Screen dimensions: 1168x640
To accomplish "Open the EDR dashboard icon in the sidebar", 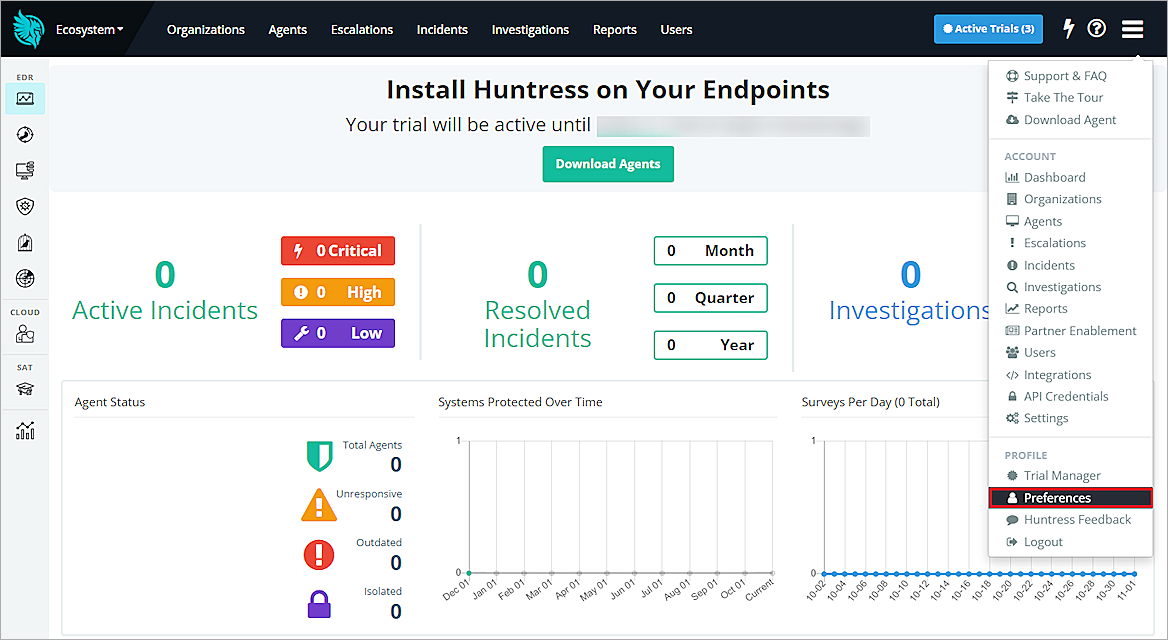I will pos(26,98).
